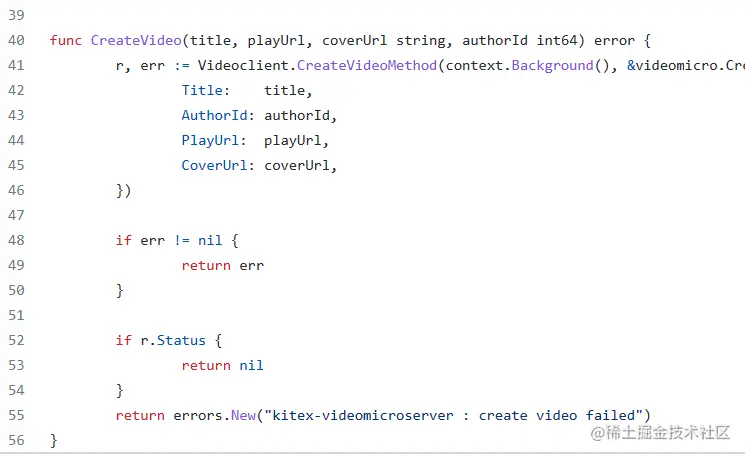Click line number 45
The height and width of the screenshot is (456, 745).
(x=16, y=165)
